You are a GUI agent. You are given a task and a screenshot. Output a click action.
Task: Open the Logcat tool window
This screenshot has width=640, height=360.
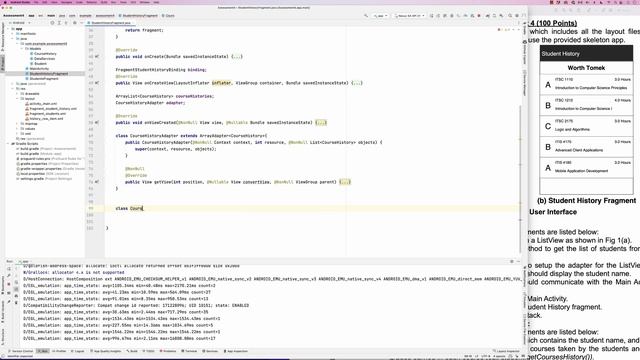click(x=78, y=351)
